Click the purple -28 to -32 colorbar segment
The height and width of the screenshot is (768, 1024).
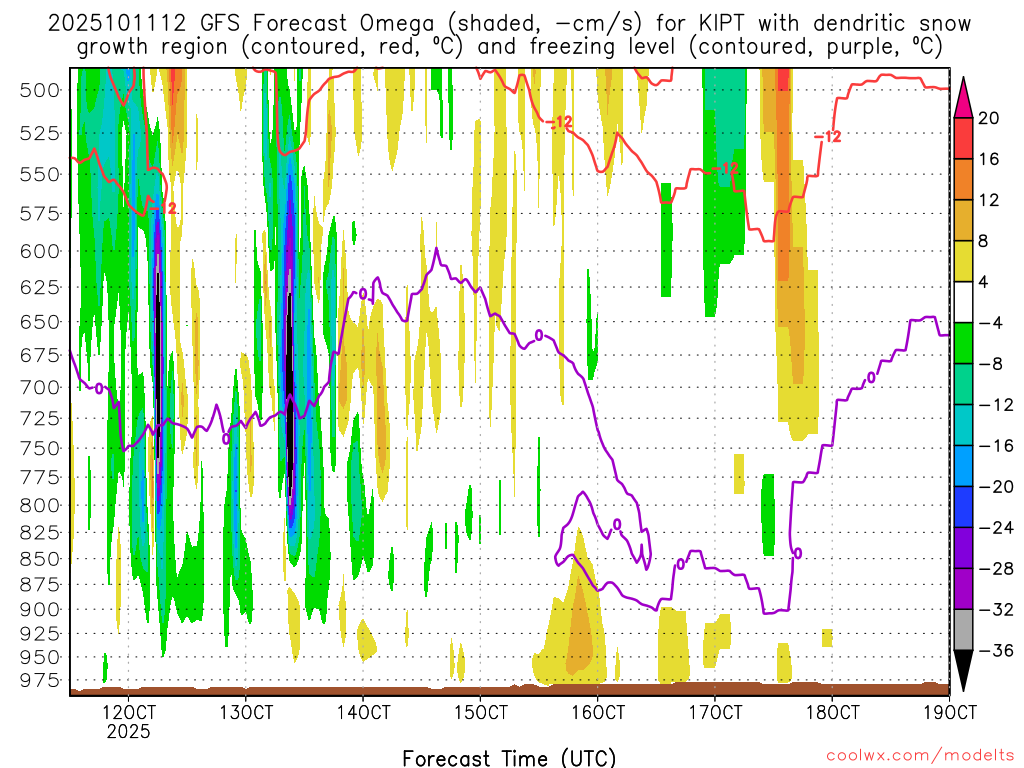[x=963, y=588]
